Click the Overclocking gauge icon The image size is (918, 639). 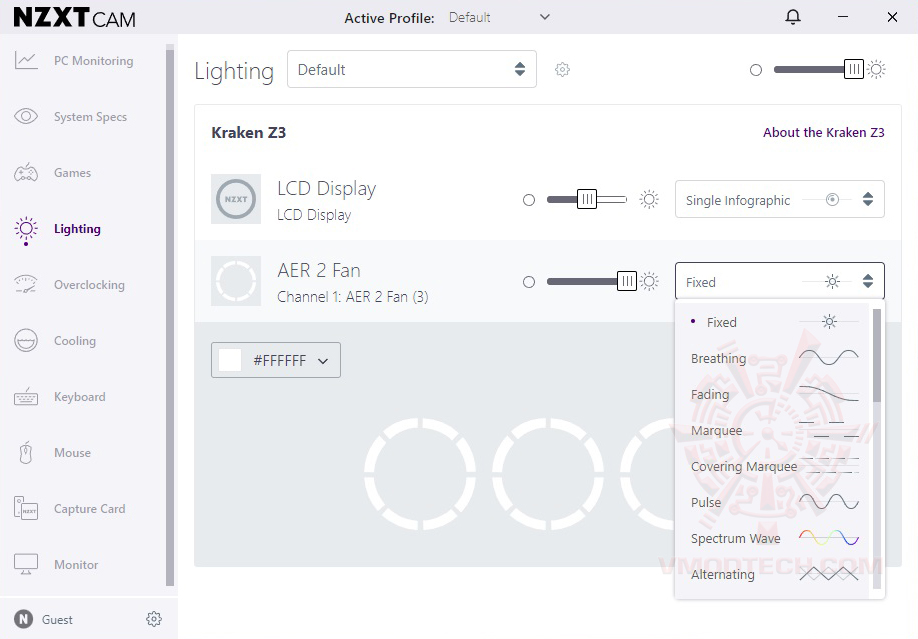26,285
